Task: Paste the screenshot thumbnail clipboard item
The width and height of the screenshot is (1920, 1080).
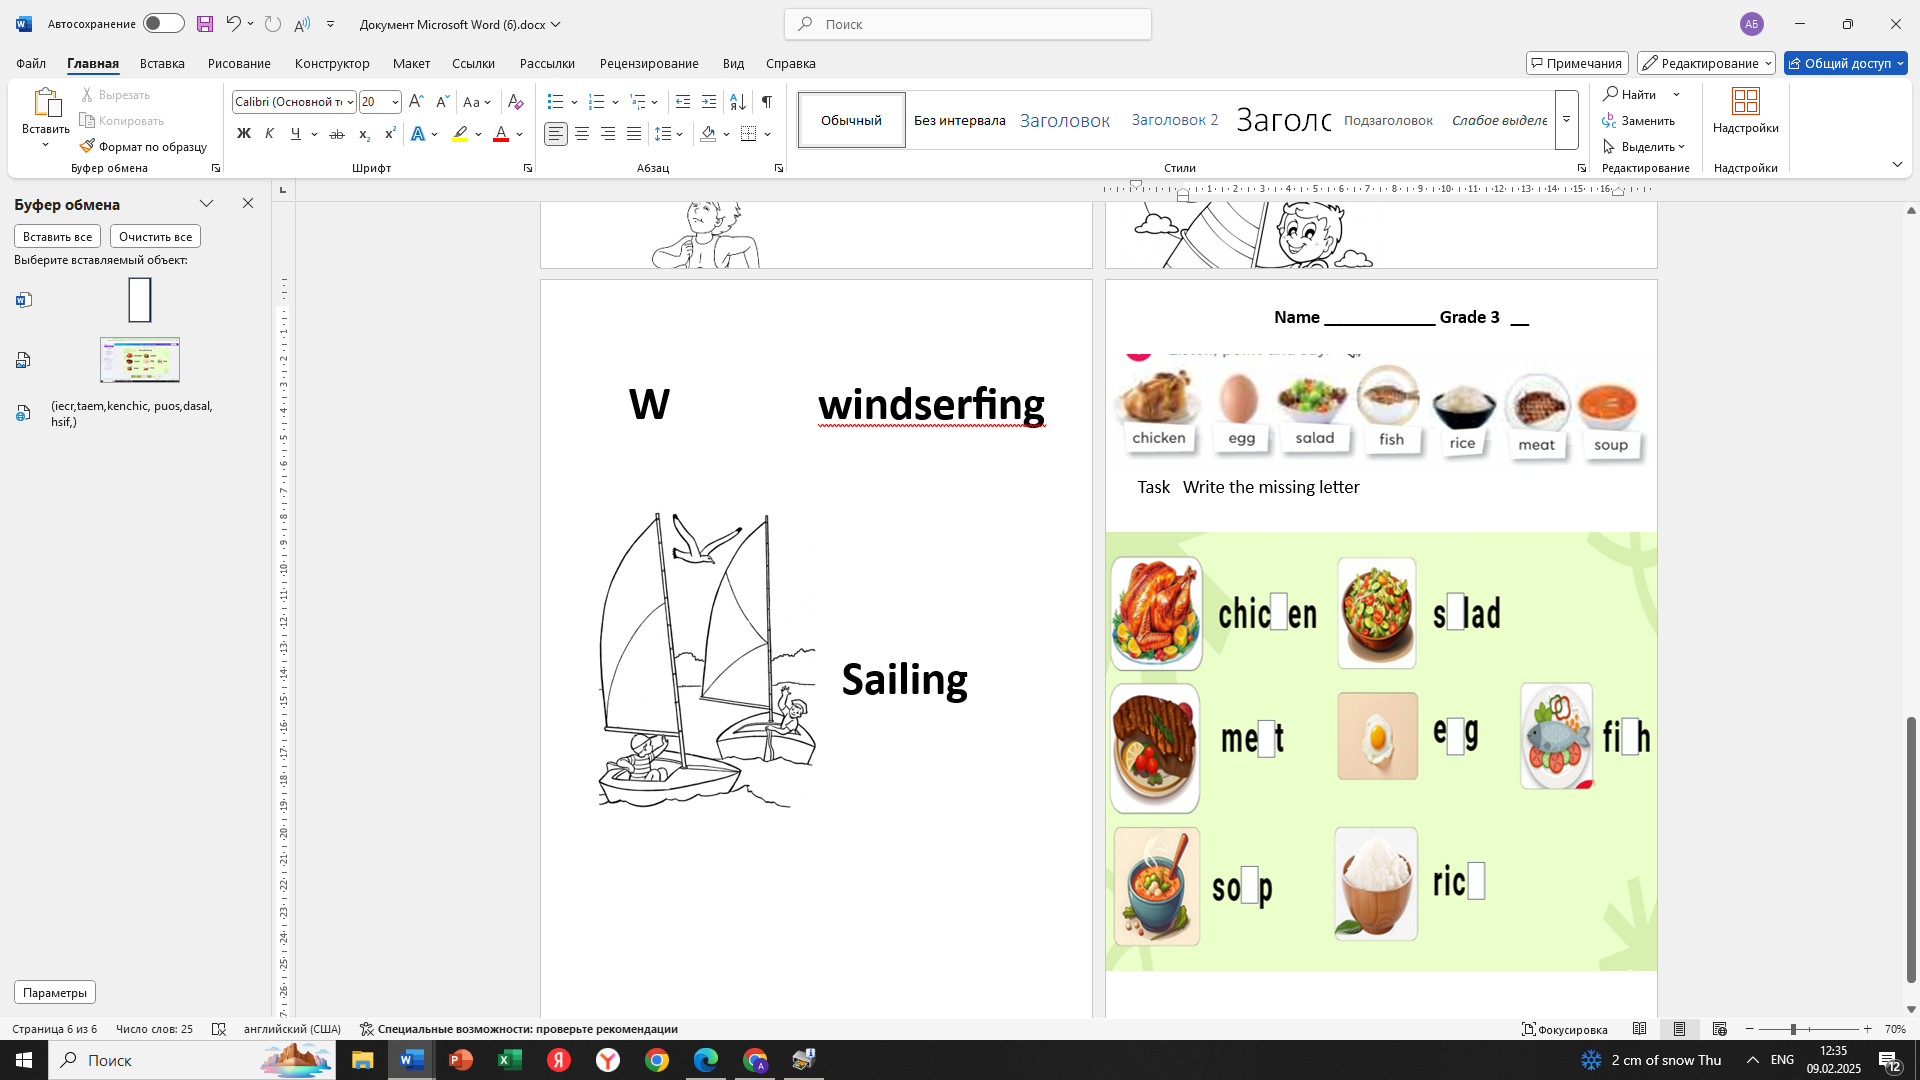Action: (x=140, y=360)
